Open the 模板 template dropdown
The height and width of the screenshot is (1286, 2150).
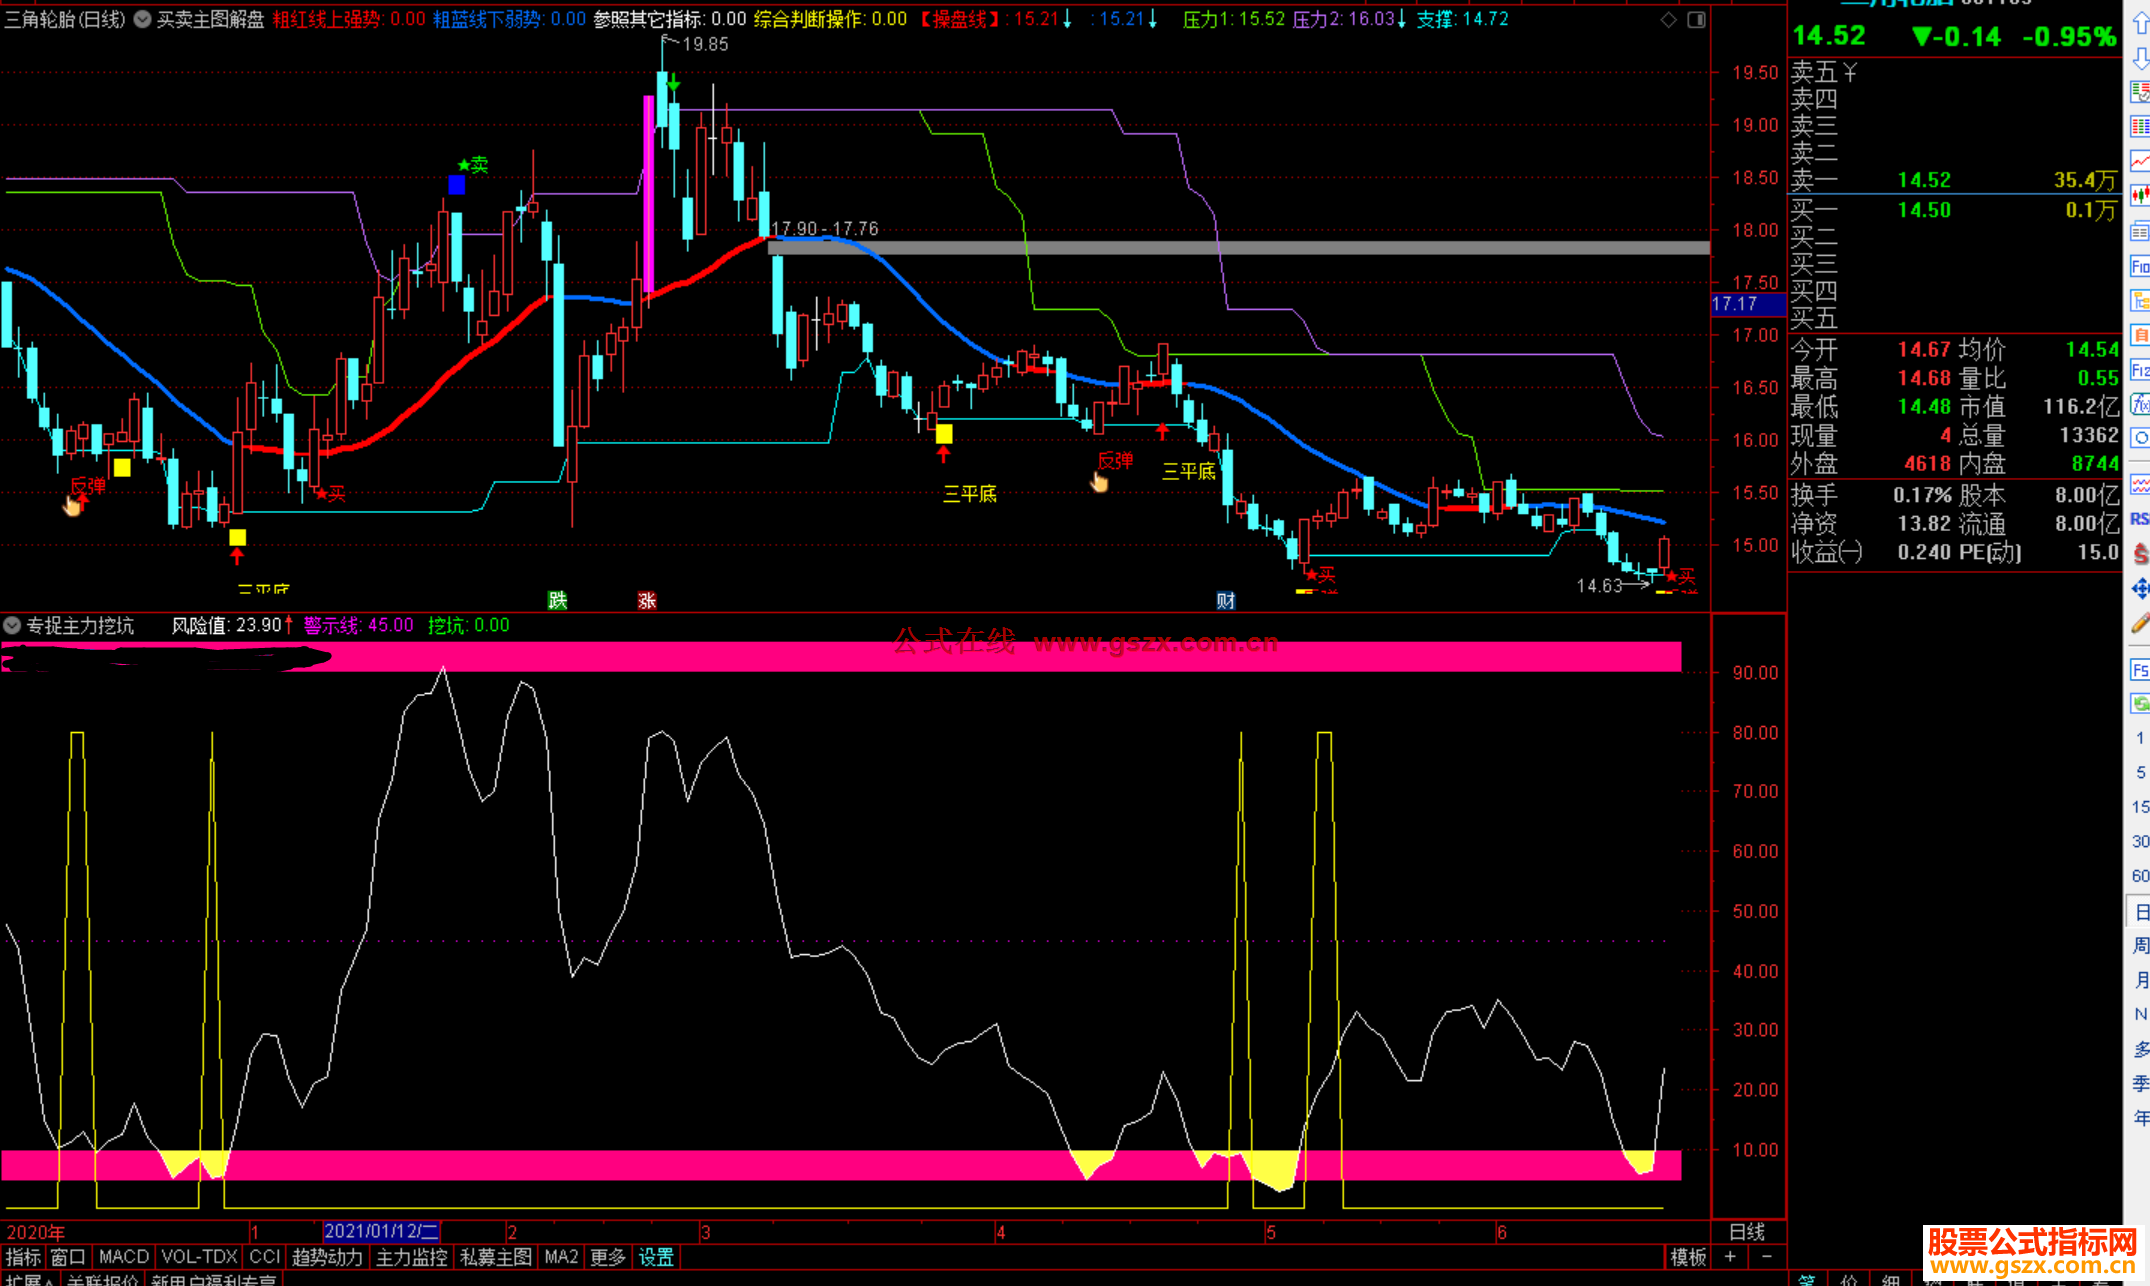(x=1688, y=1257)
